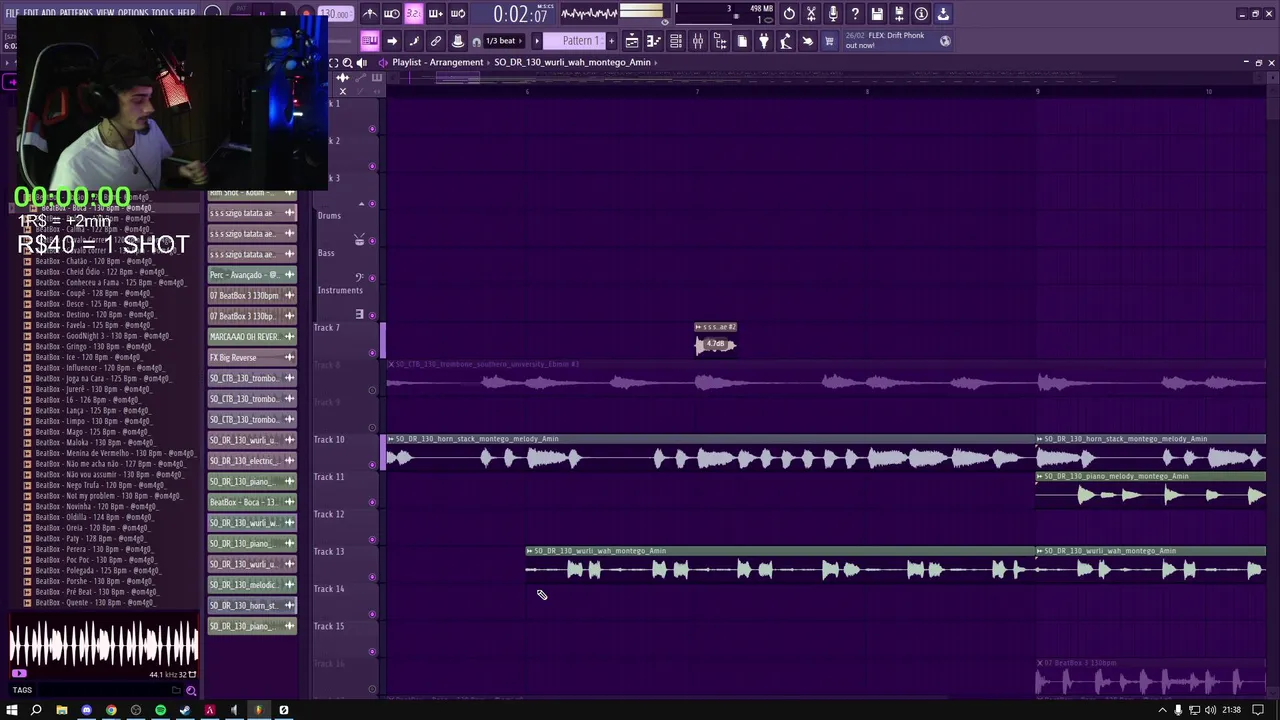Open the Pattern 1 selector
Screen dimensions: 1280x720
tap(580, 41)
